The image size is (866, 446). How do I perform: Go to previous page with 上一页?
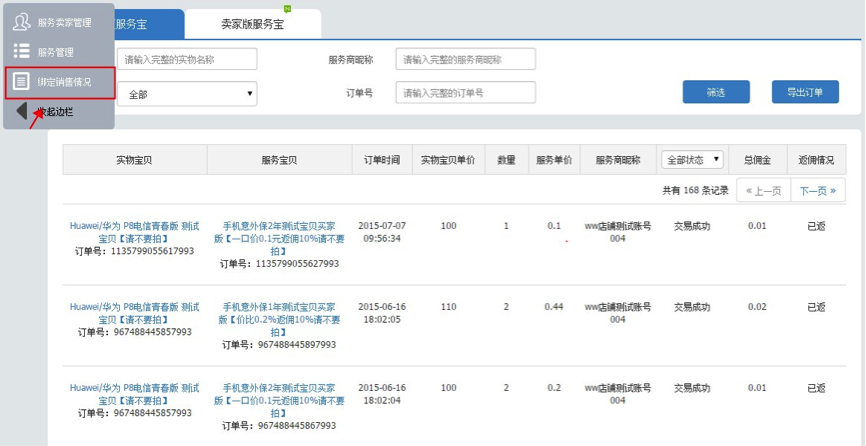762,190
